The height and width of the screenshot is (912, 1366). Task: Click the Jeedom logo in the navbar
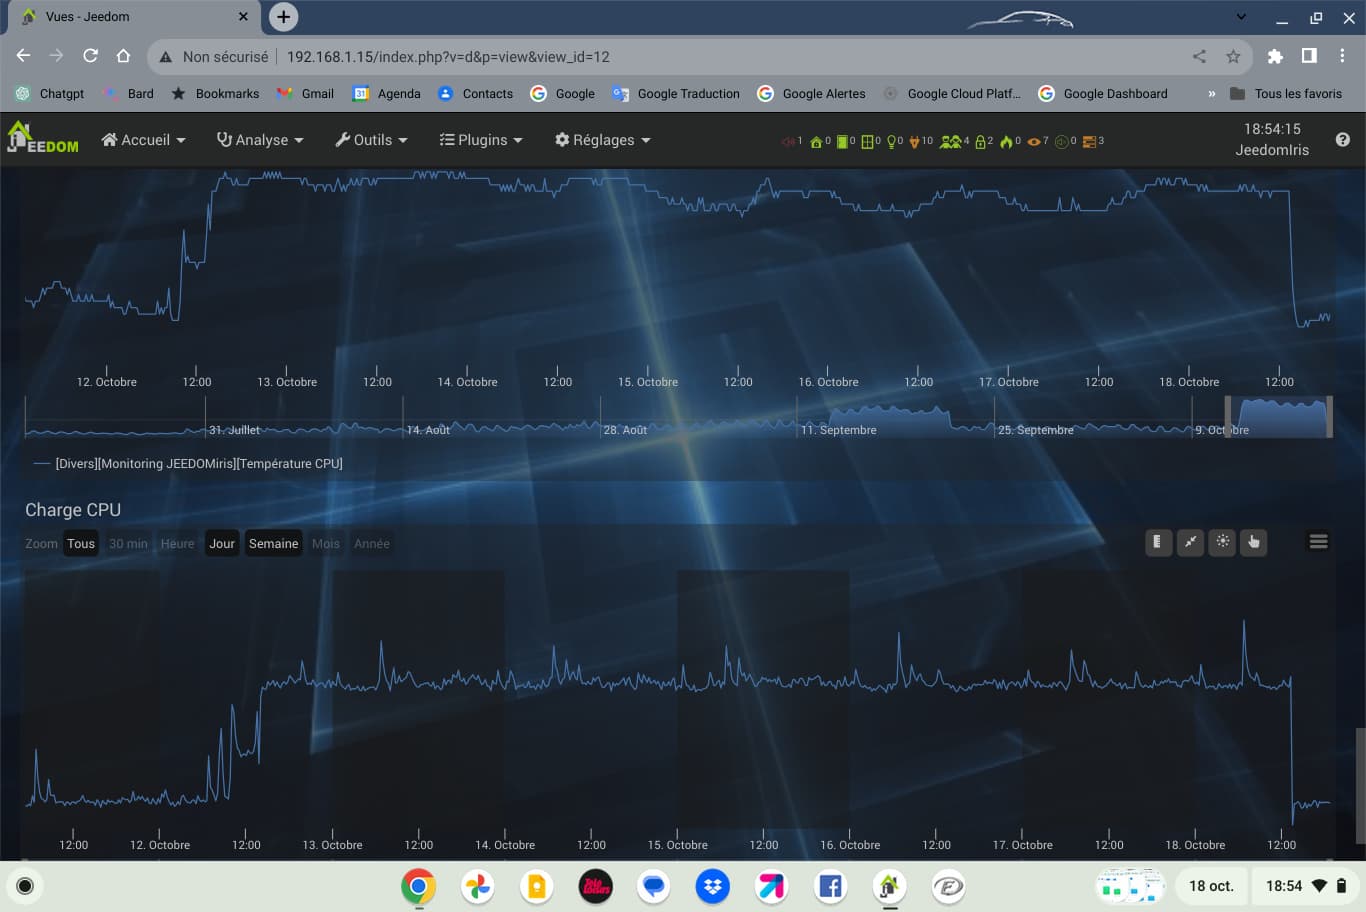tap(42, 138)
